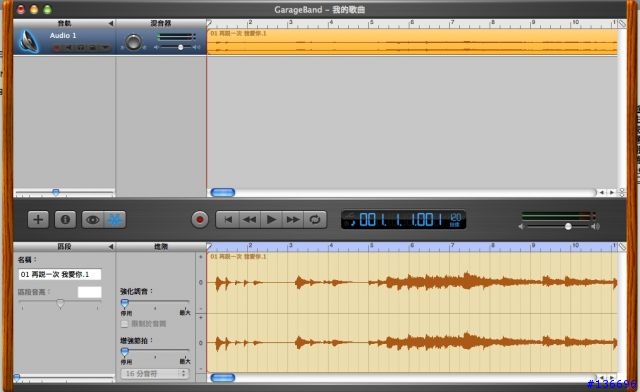Click the tracks column header
Screen dimensions: 640x392
pos(64,23)
